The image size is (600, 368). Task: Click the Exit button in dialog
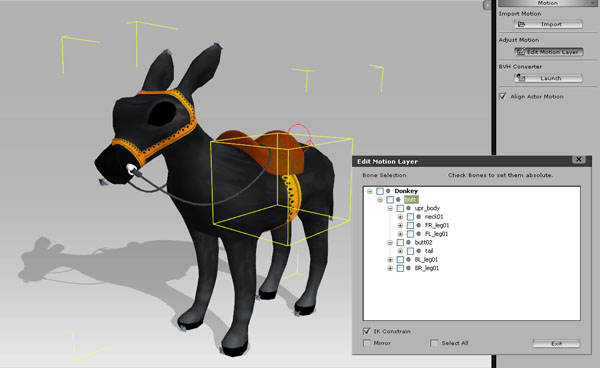tap(556, 344)
